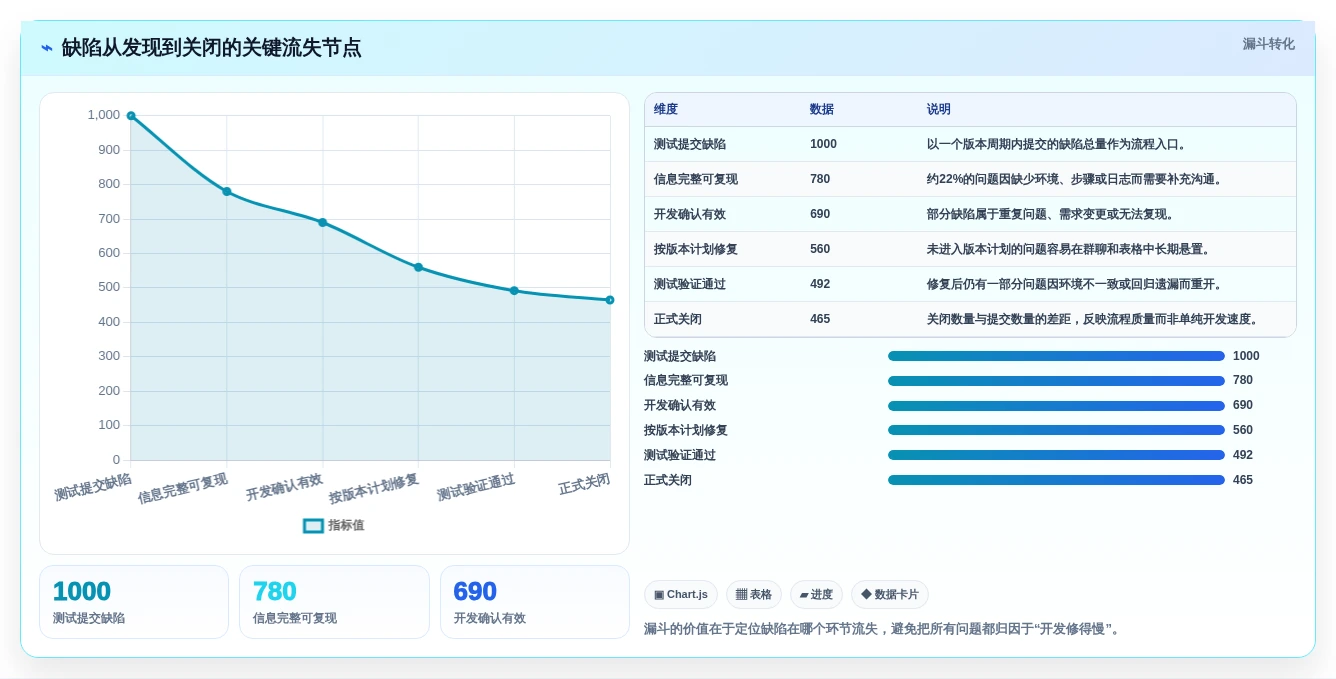Open the 690 开发确认有效 stat card

[x=535, y=602]
